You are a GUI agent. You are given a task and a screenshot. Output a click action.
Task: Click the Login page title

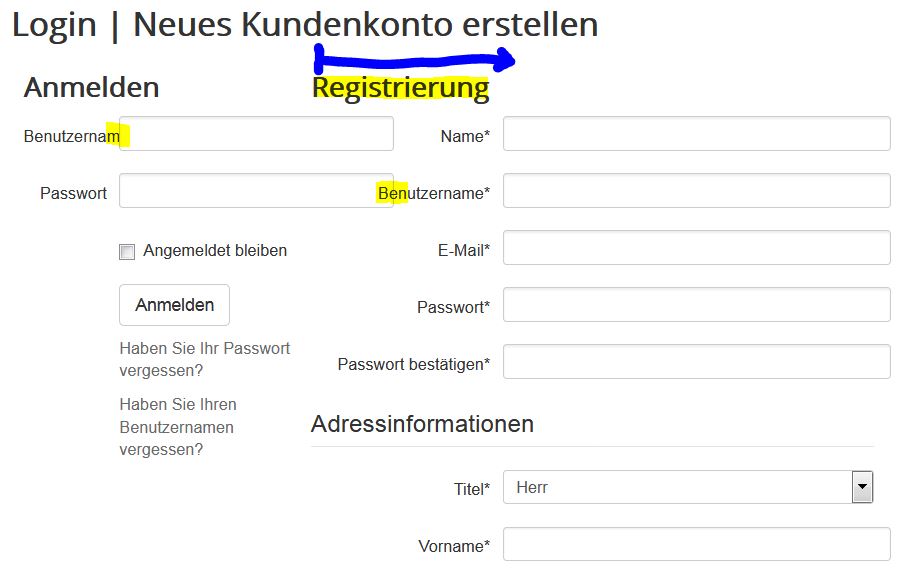tap(54, 25)
